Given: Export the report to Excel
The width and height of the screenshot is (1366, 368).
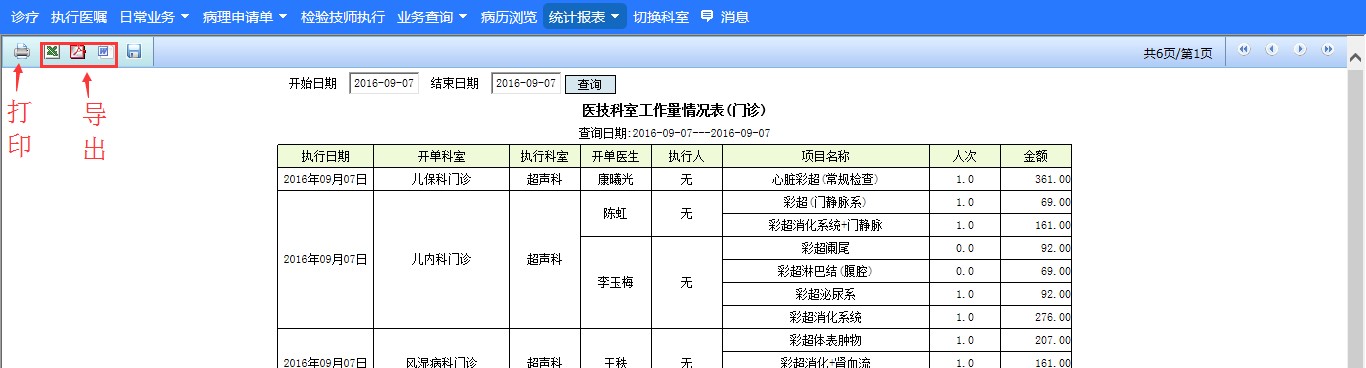Looking at the screenshot, I should 52,51.
